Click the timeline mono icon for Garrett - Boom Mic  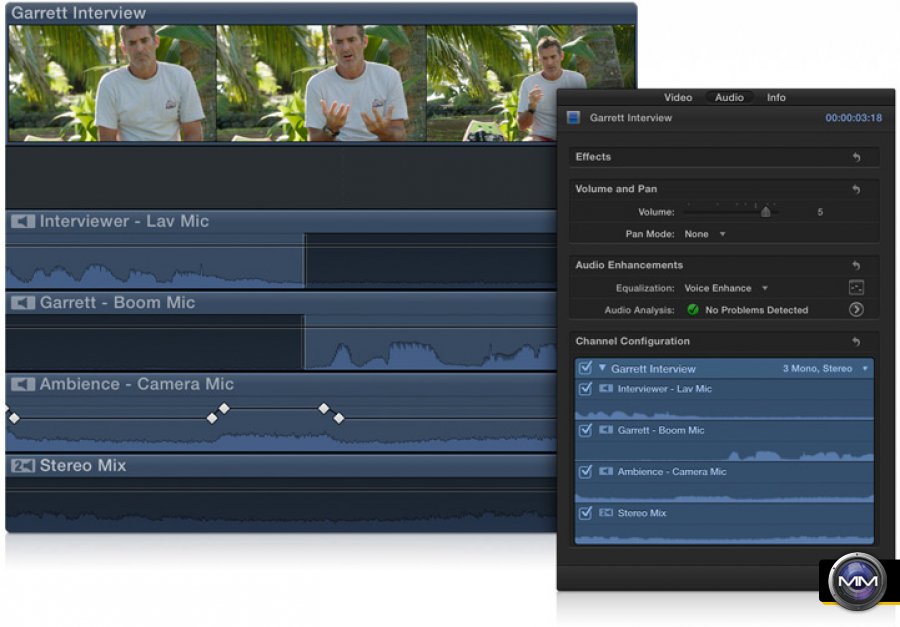click(23, 303)
